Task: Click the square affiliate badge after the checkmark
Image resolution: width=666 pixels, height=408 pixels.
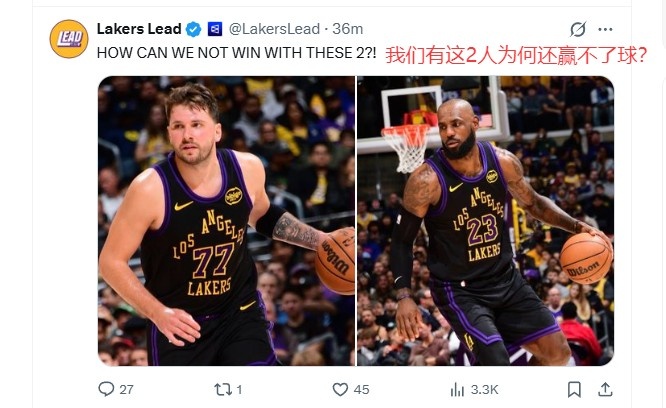Action: [x=215, y=29]
